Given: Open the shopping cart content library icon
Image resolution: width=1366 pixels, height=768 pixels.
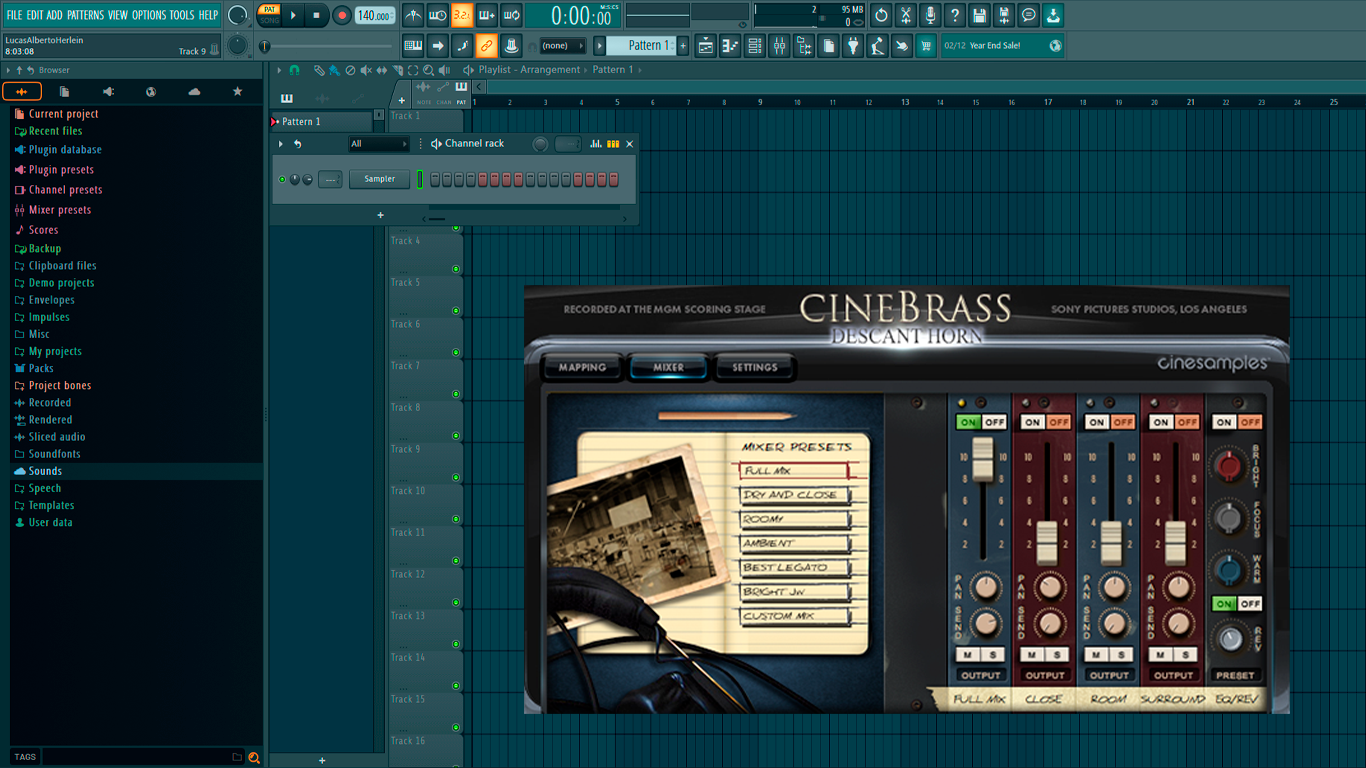Looking at the screenshot, I should pyautogui.click(x=926, y=46).
